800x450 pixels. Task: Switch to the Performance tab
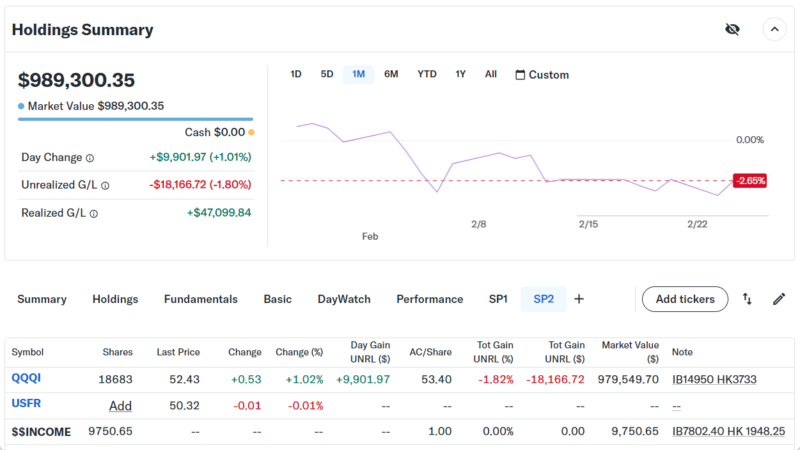pyautogui.click(x=429, y=299)
